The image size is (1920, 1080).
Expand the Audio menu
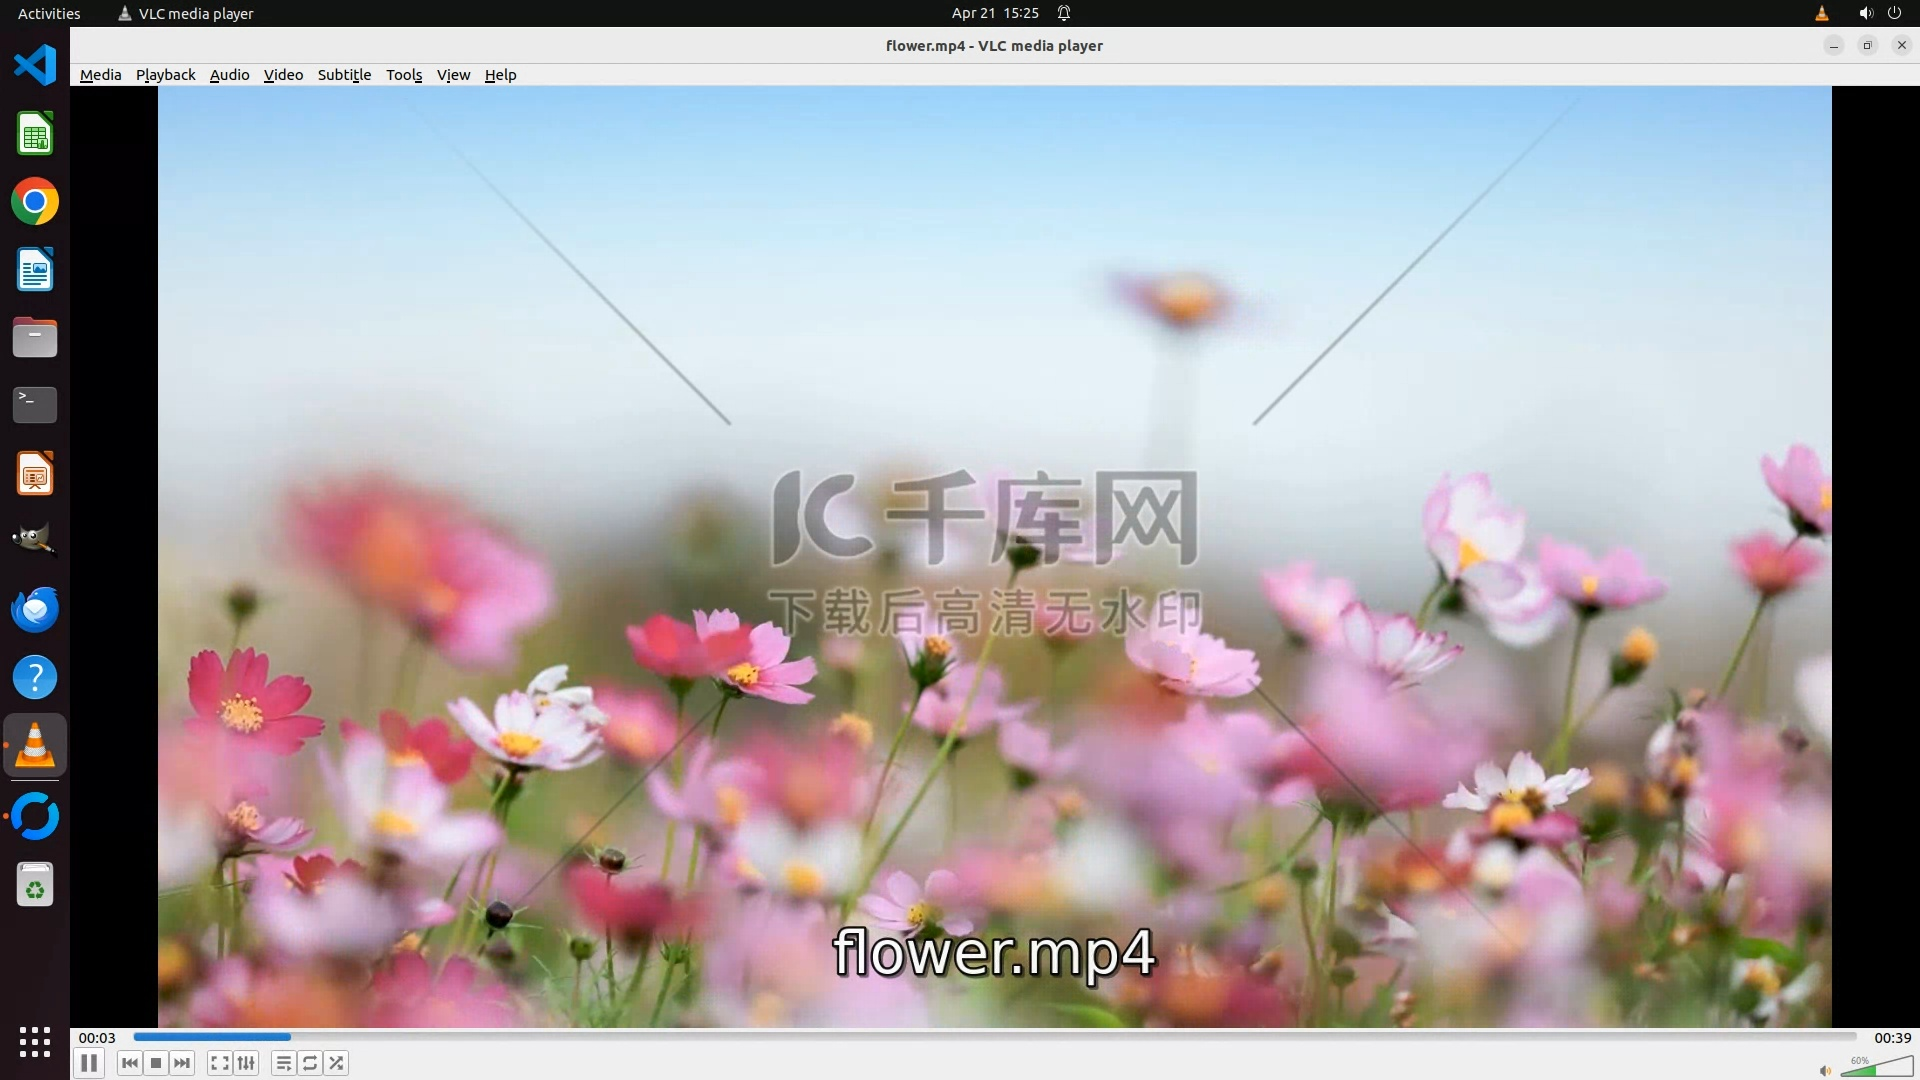(x=229, y=75)
